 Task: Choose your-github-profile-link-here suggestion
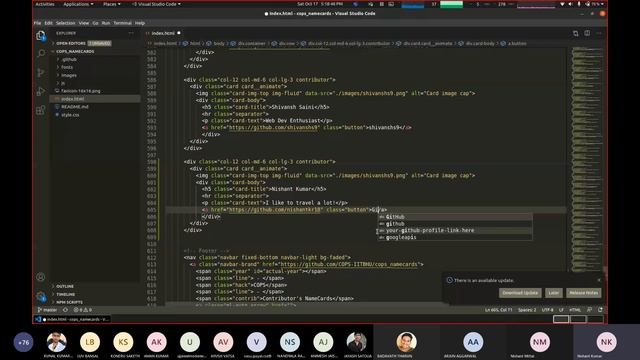455,231
